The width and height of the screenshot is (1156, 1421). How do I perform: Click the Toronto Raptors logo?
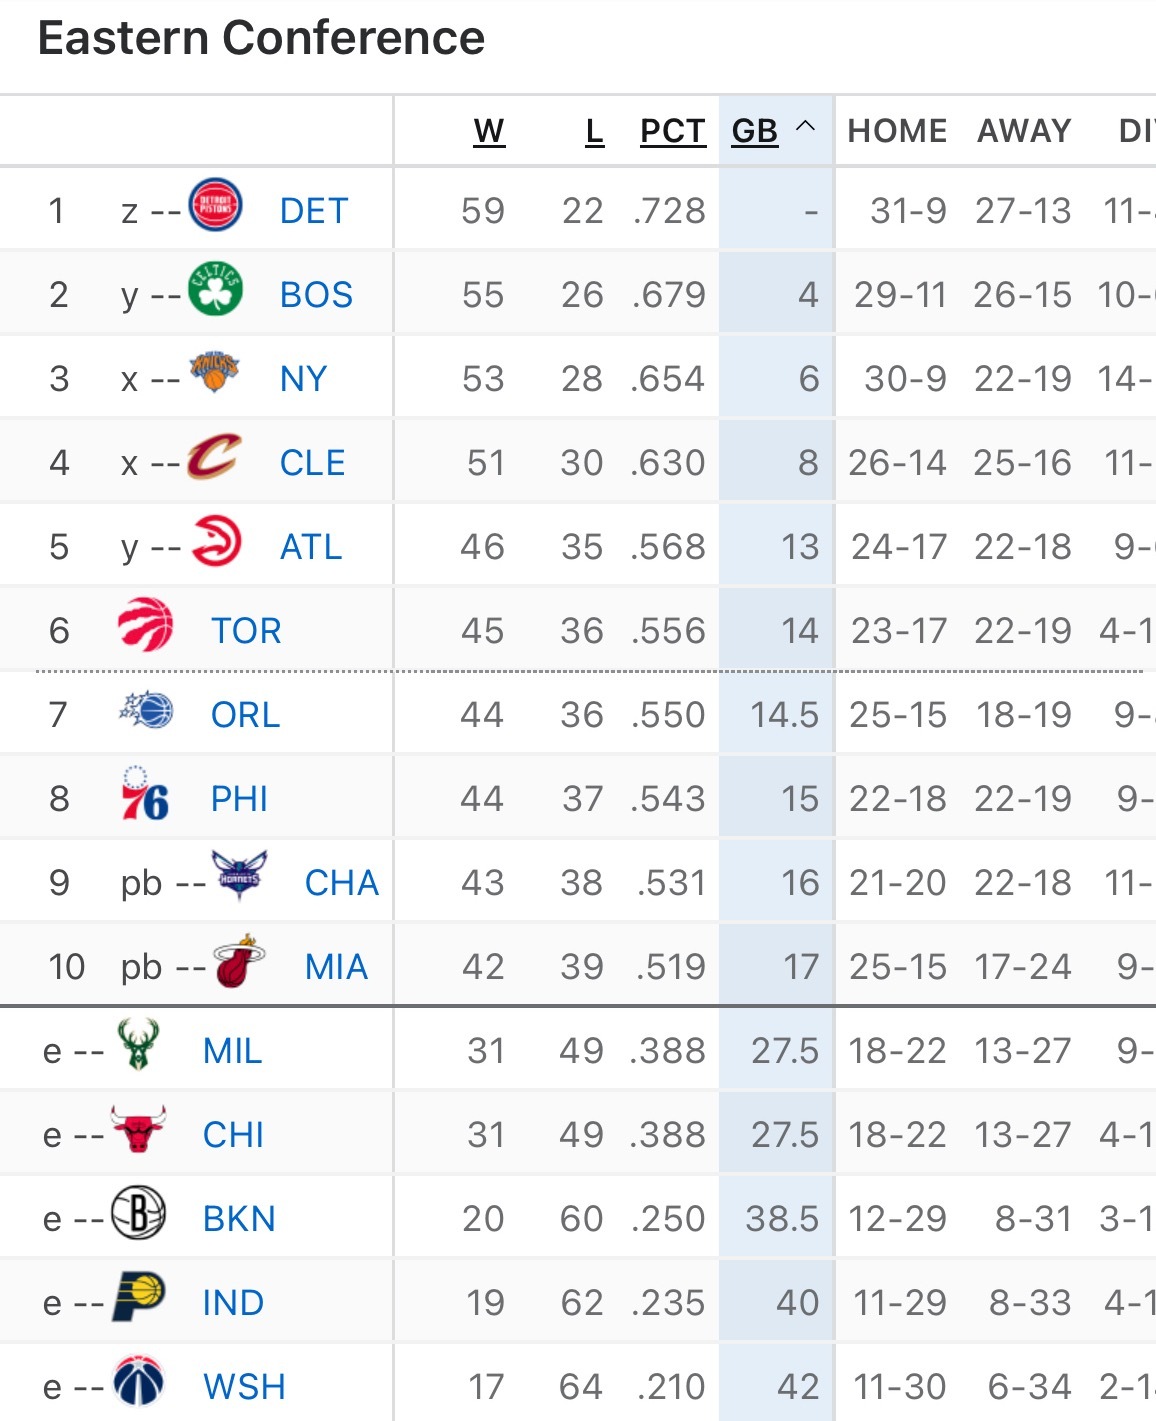point(146,626)
